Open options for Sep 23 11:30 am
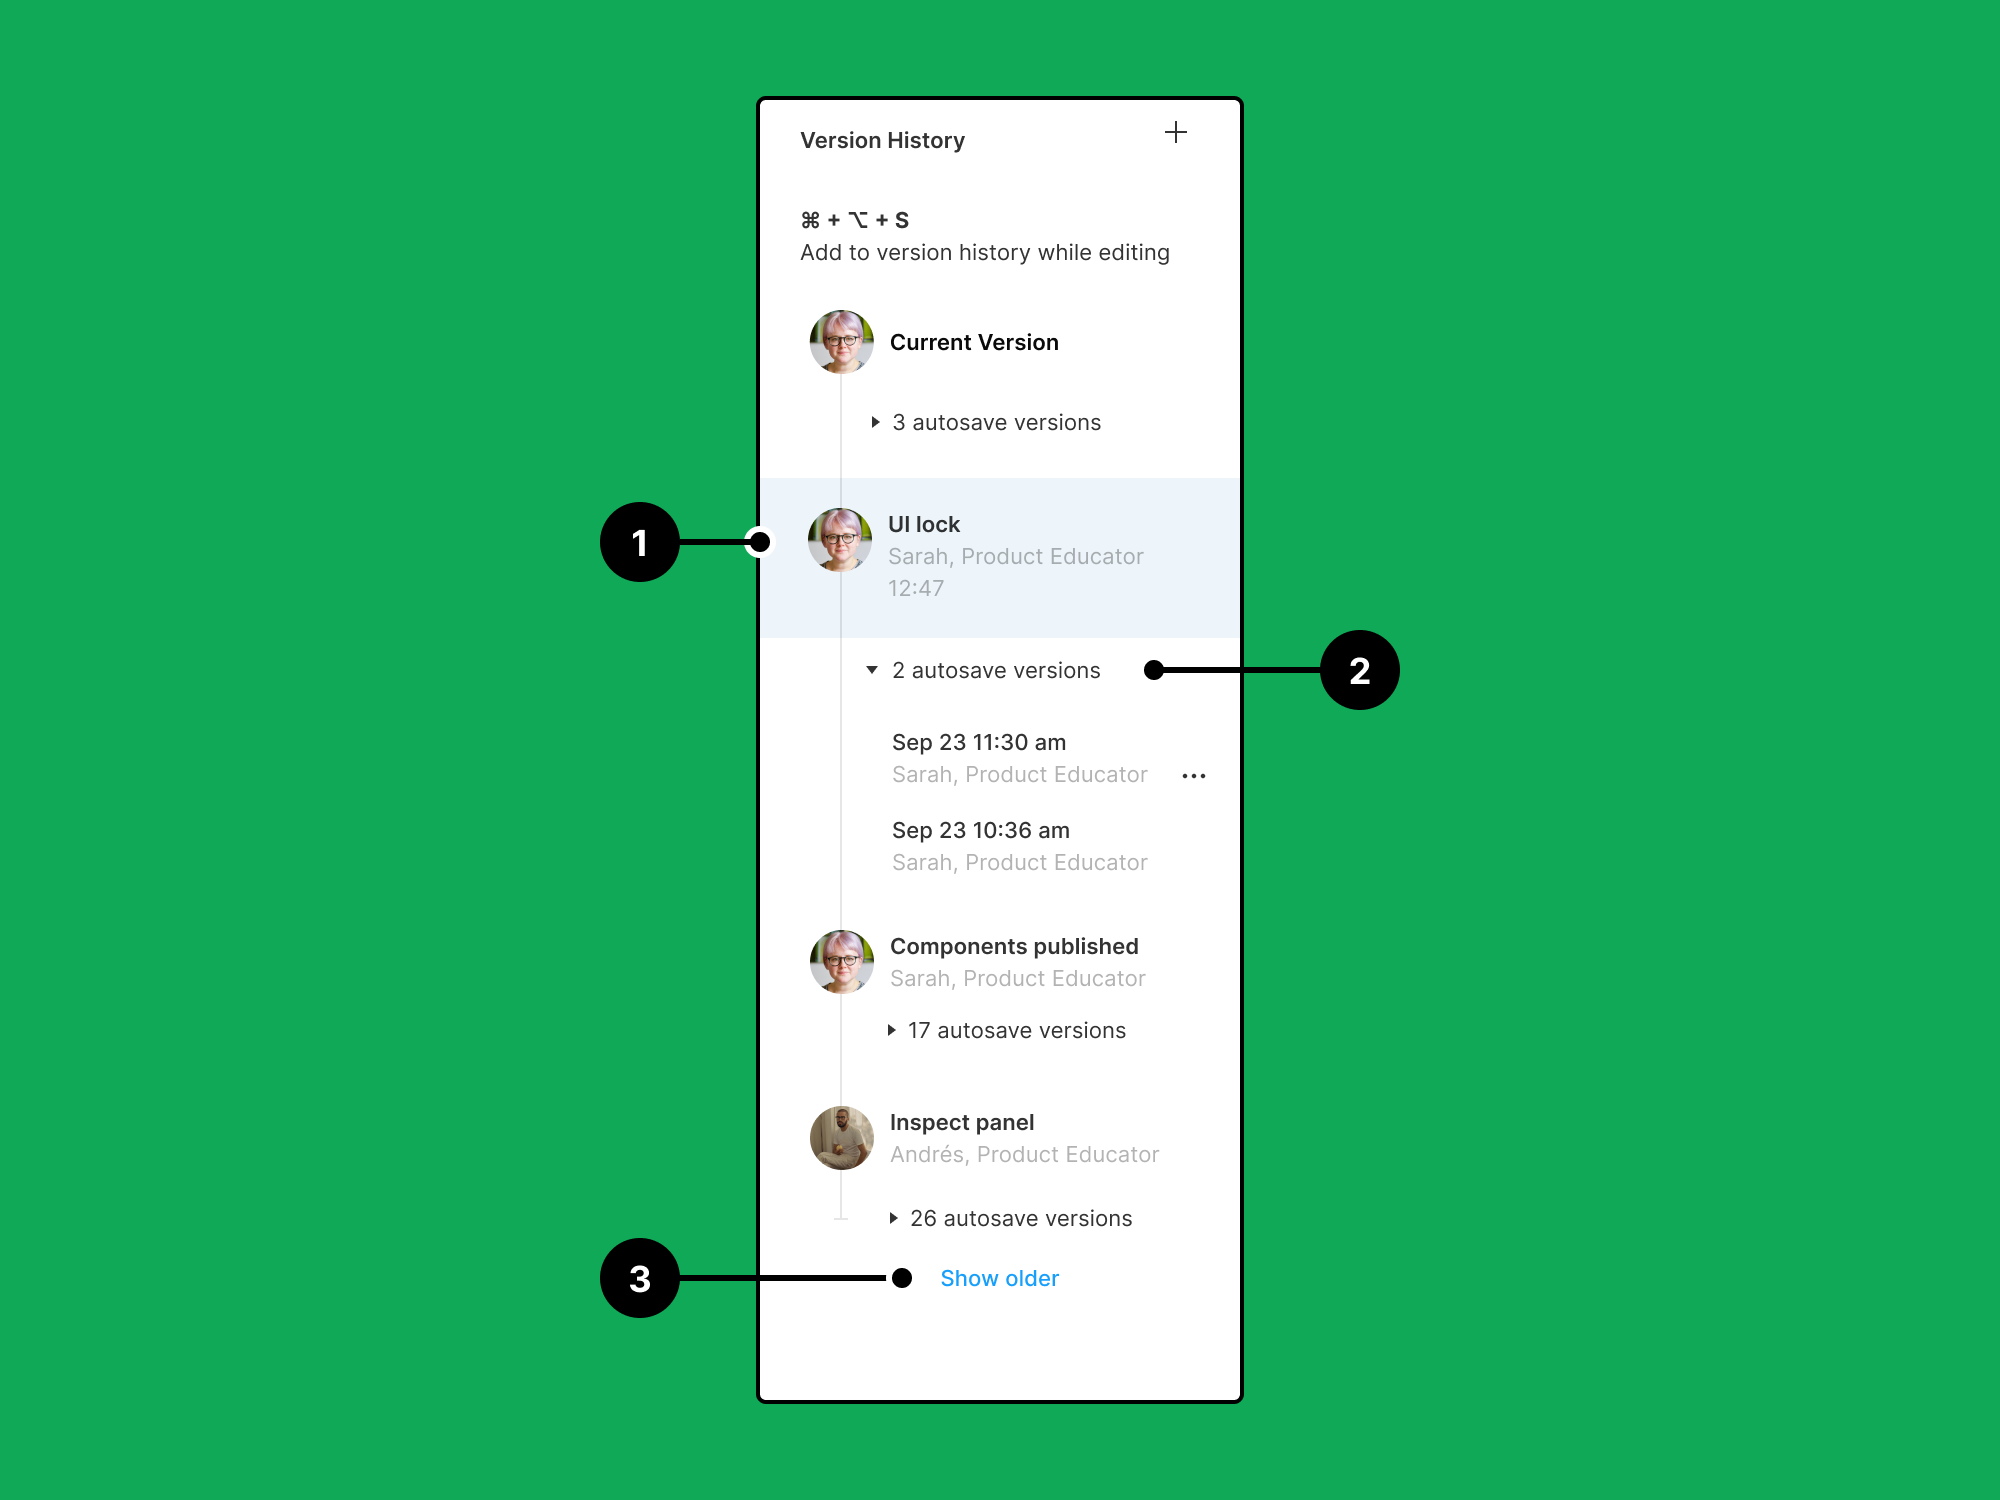 click(1202, 774)
